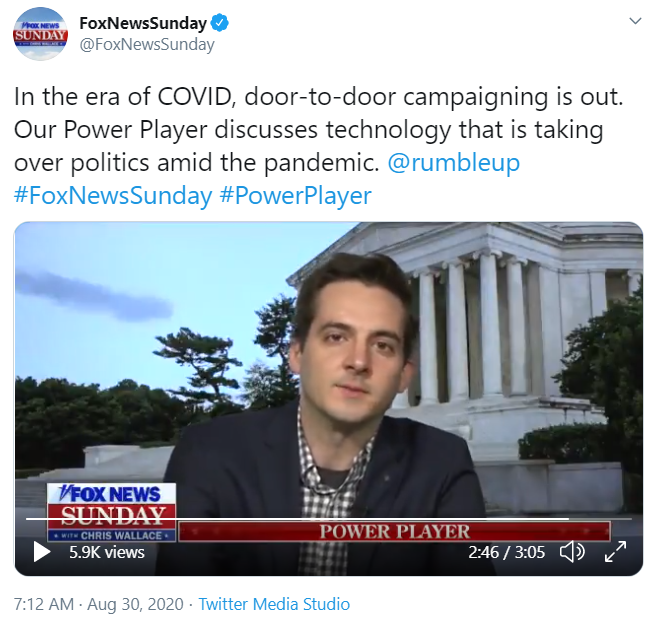Screen dimensions: 661x625
Task: Click the 5.9K views counter
Action: 107,552
